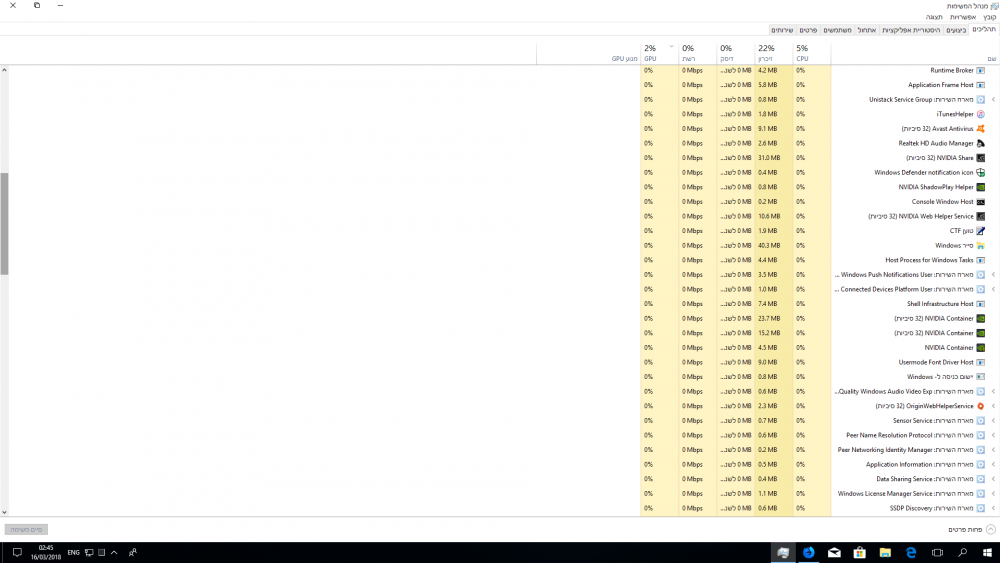
Task: Click the taskbar clock showing 02:45
Action: pos(46,552)
